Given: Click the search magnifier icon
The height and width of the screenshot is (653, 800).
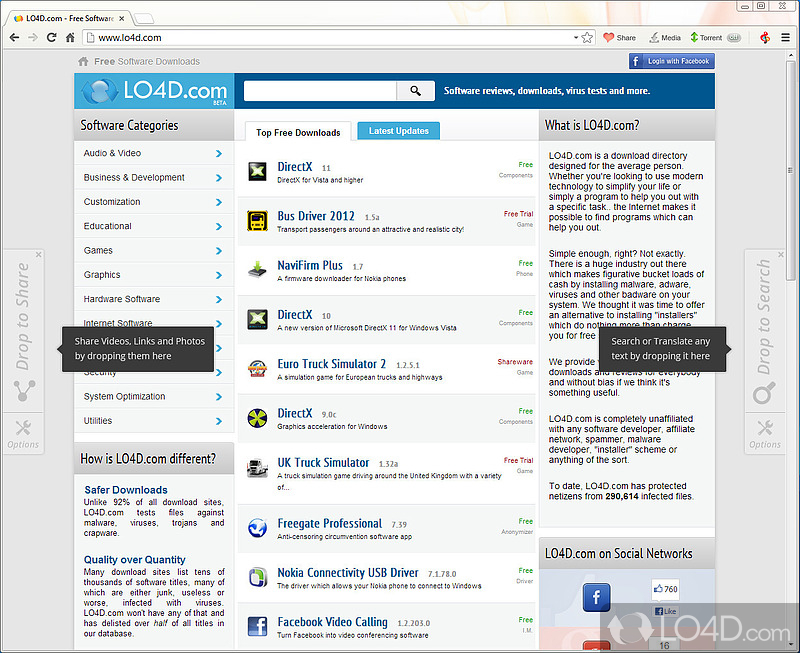Looking at the screenshot, I should coord(416,90).
